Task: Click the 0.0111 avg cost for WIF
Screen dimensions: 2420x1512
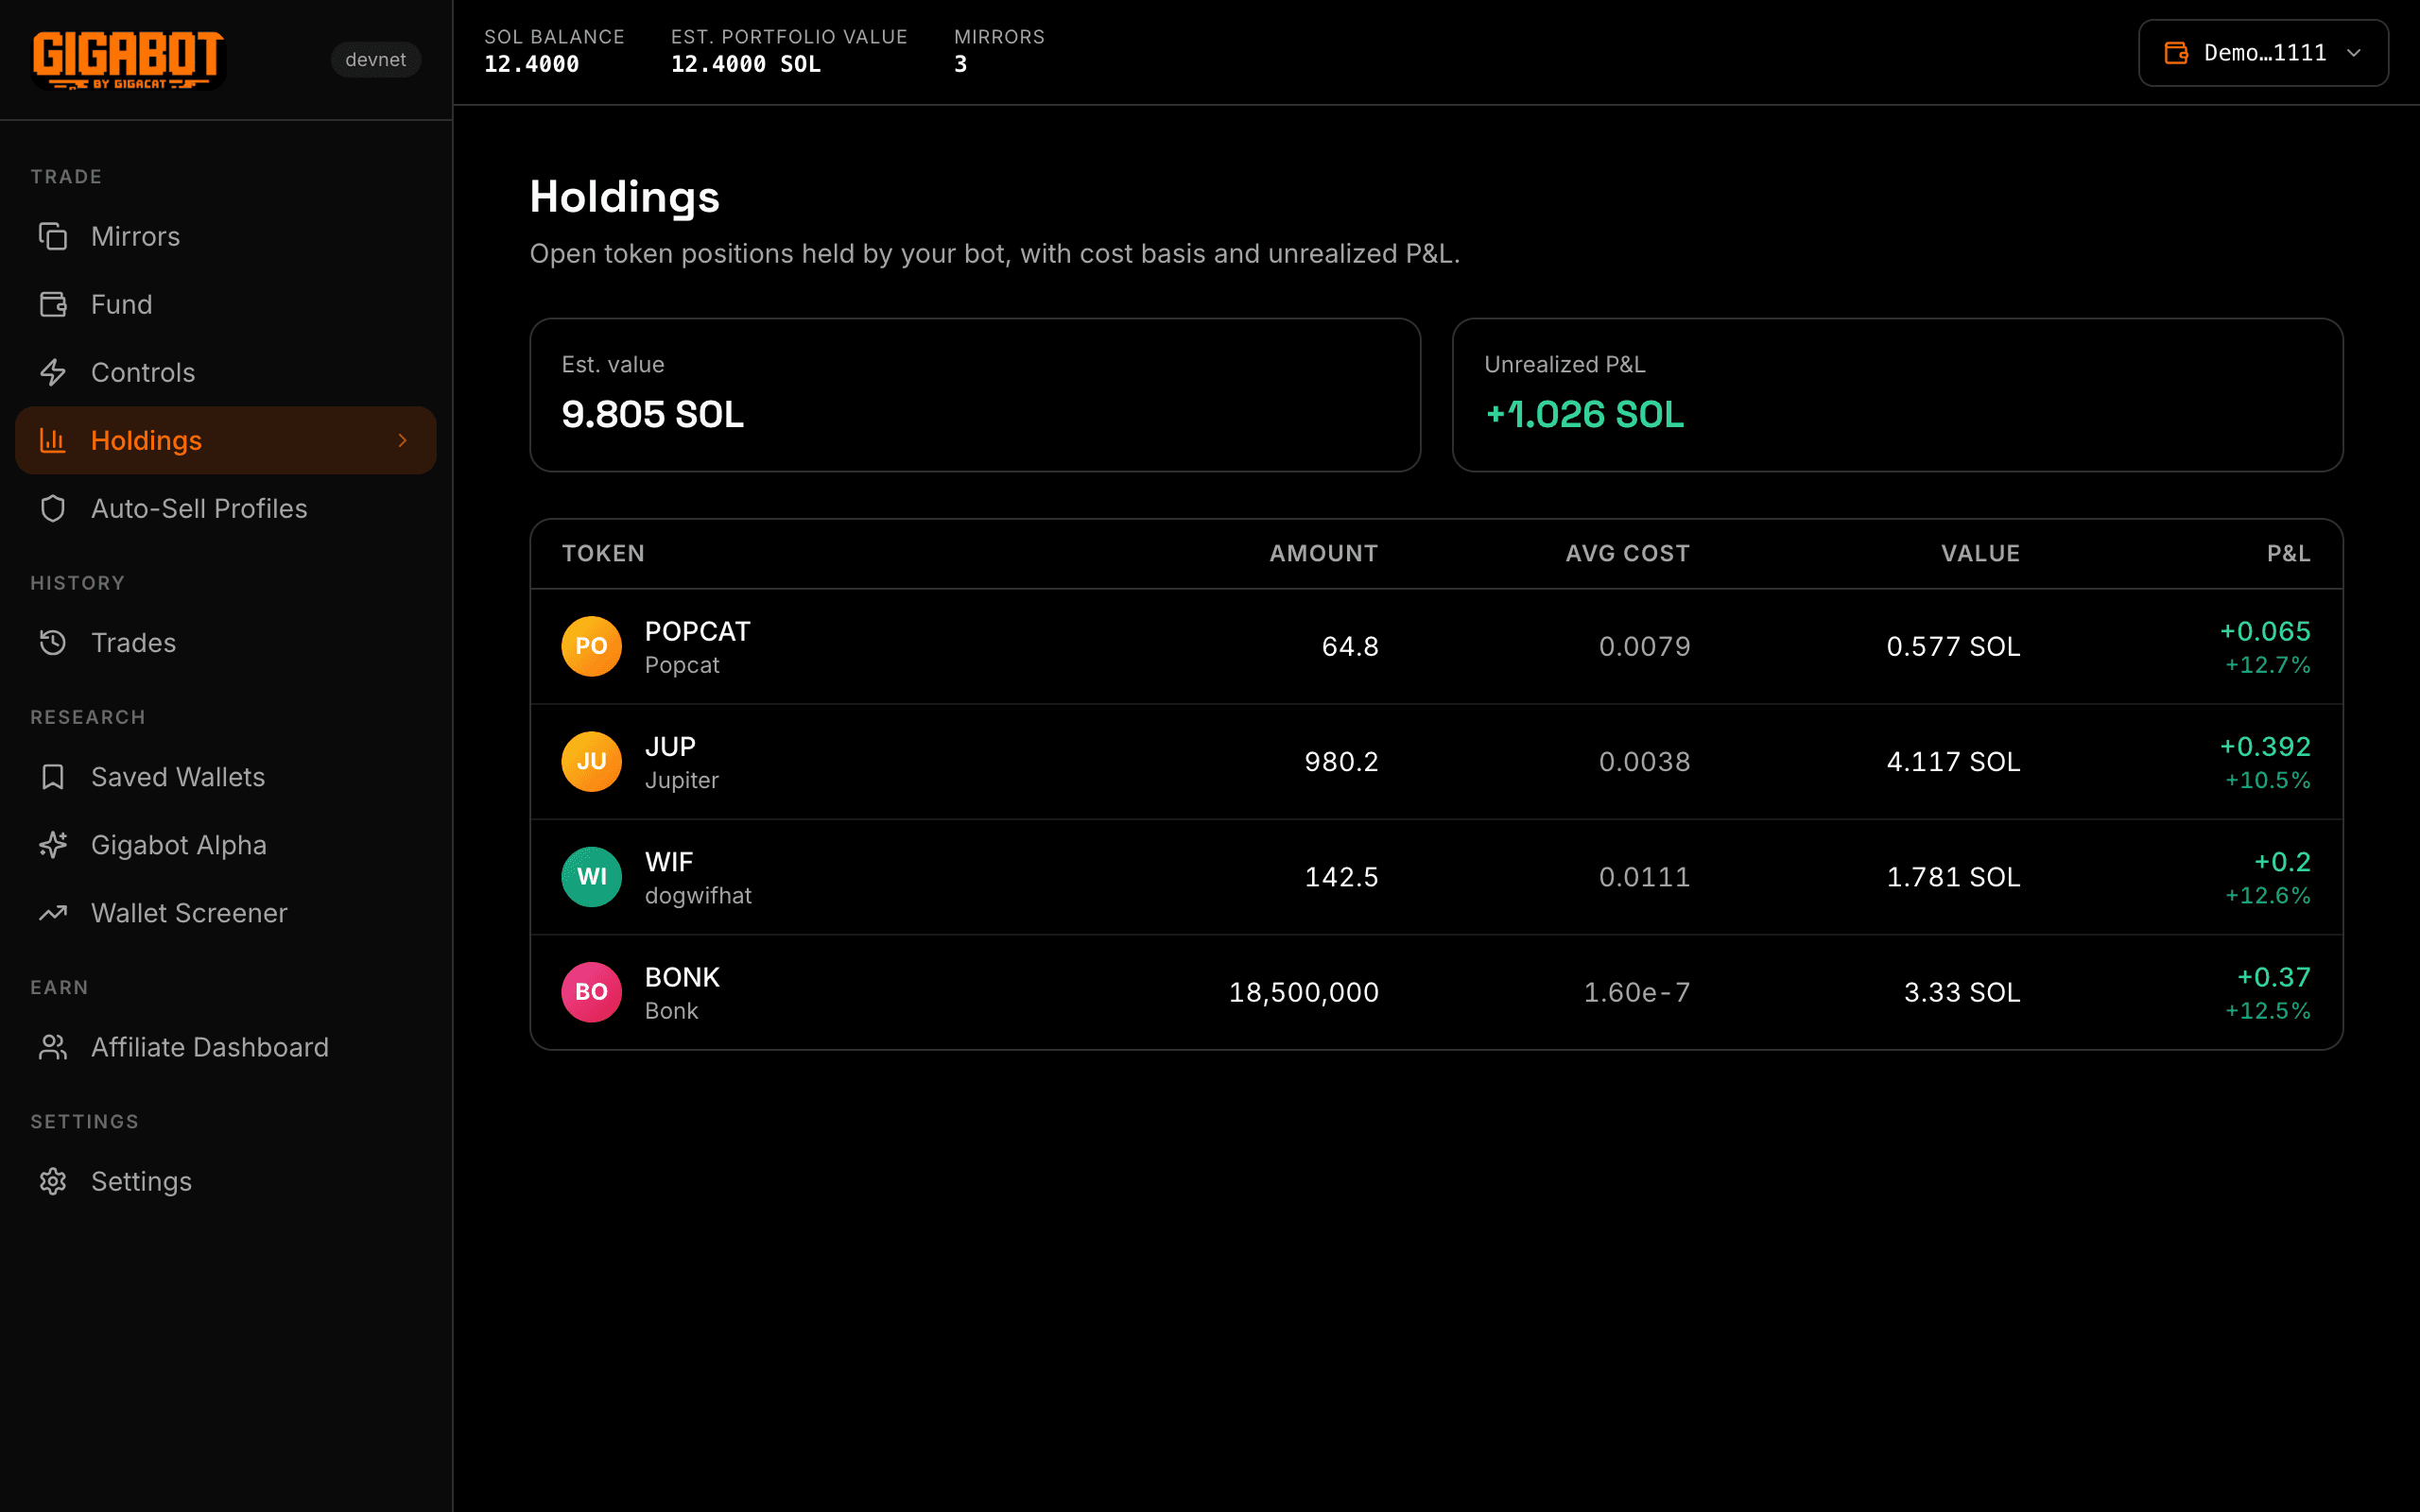Action: coord(1644,876)
